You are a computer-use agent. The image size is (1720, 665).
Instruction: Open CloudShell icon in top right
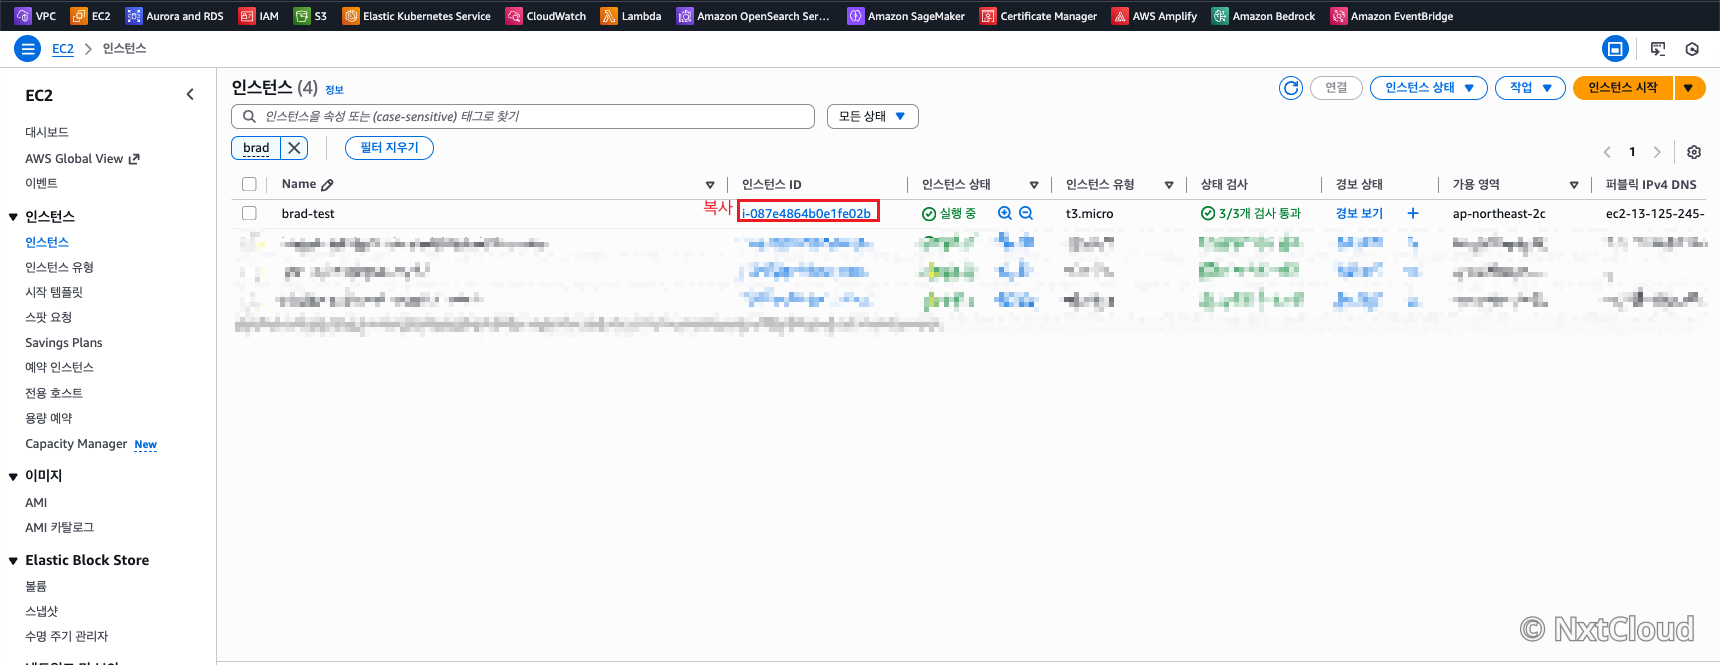pos(1658,48)
